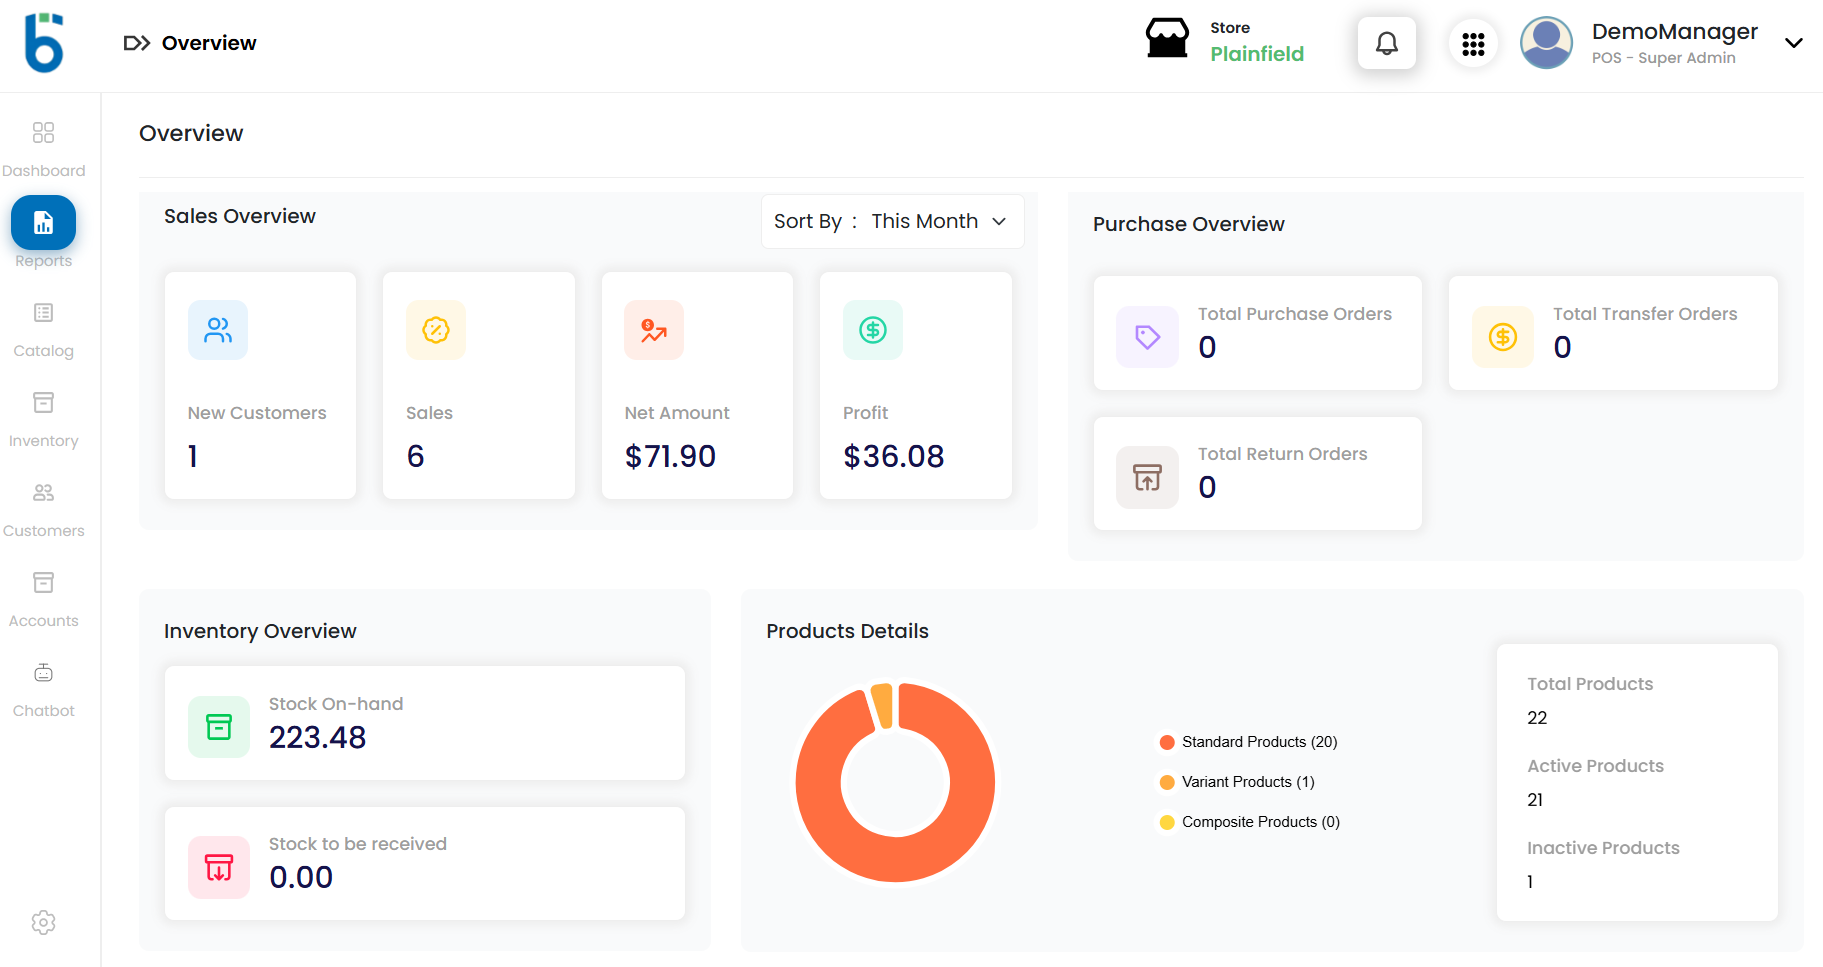
Task: Open the Customers menu label
Action: coord(43,531)
